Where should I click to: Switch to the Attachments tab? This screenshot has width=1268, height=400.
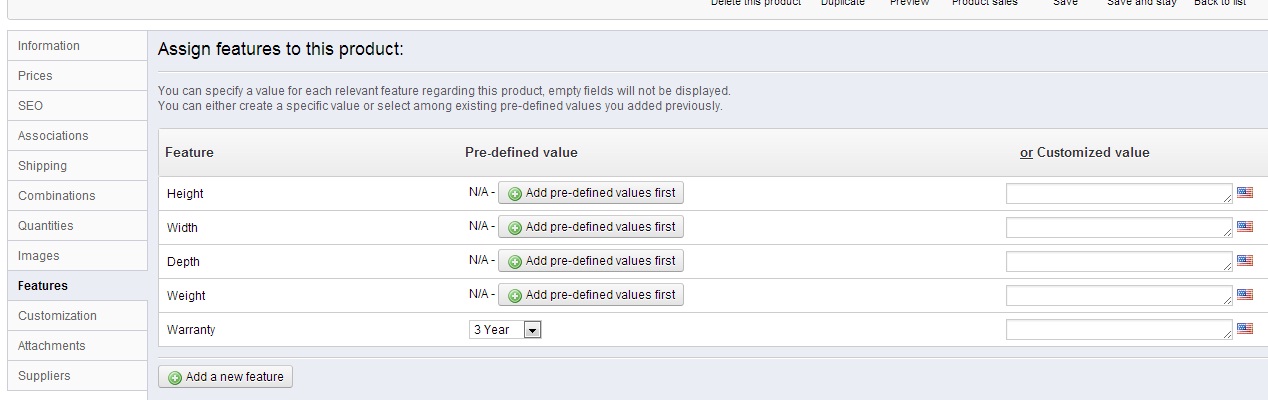click(52, 346)
